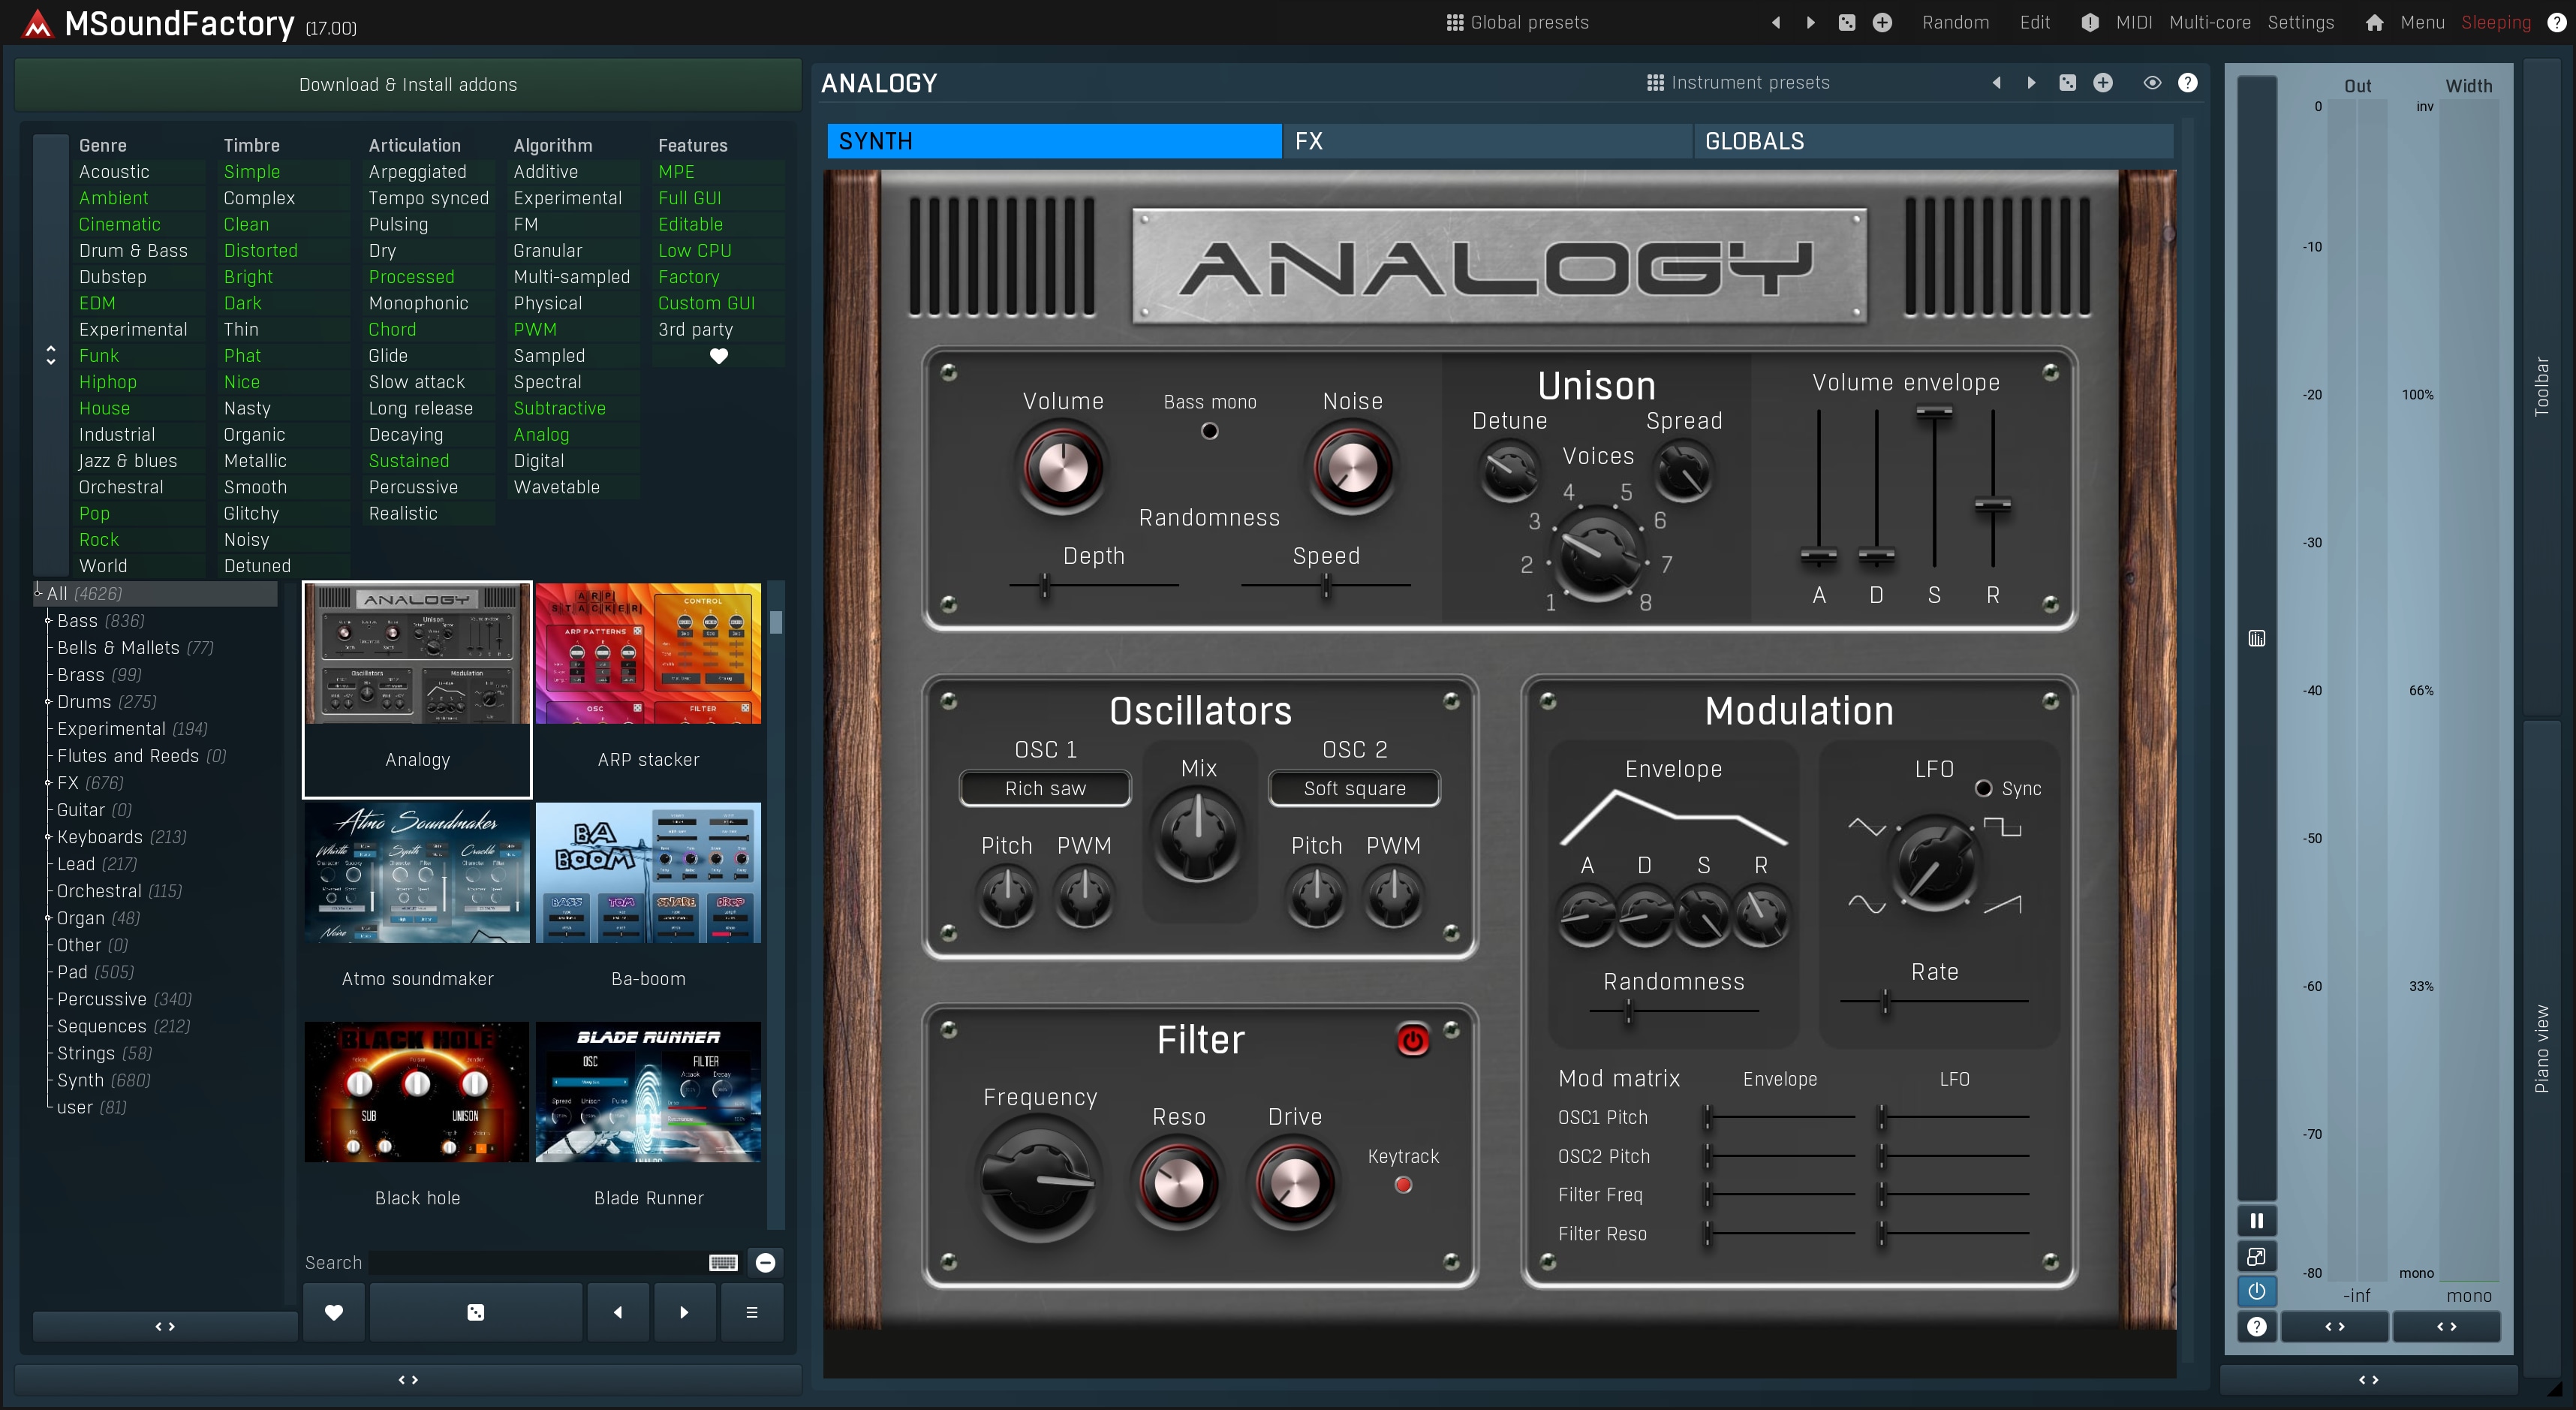This screenshot has height=1410, width=2576.
Task: Click the favorites heart button below preset list
Action: coord(334,1312)
